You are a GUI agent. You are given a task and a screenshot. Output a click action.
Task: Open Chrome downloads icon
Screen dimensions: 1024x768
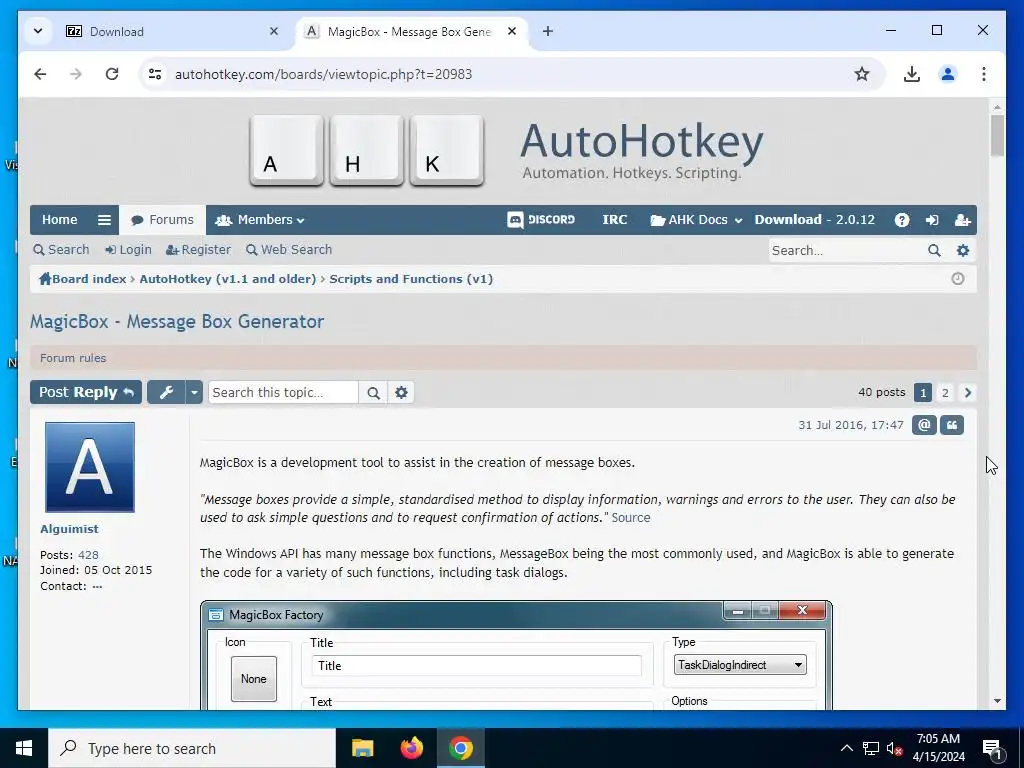click(x=912, y=74)
